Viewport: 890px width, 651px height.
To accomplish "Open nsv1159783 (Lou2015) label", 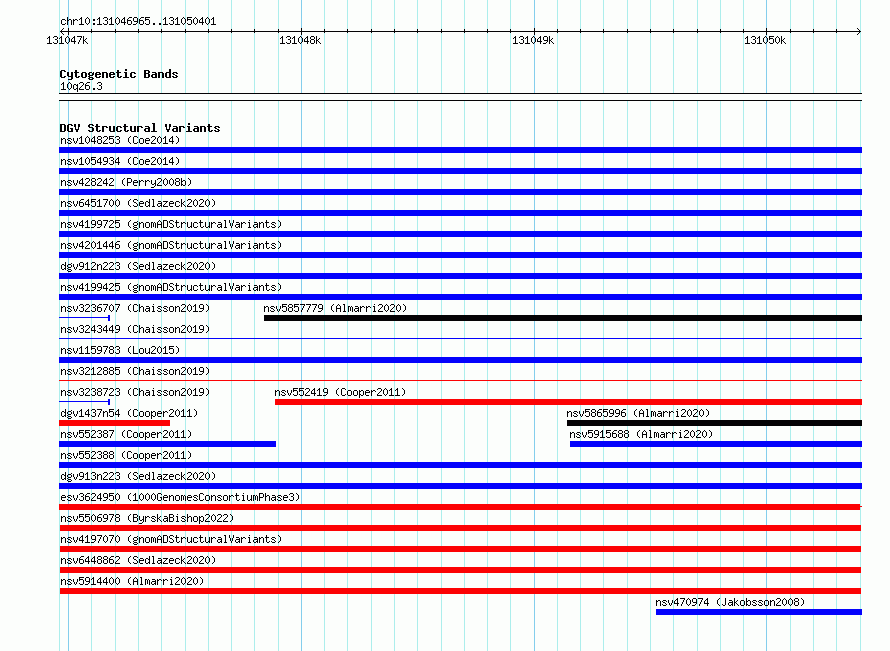I will click(x=120, y=350).
